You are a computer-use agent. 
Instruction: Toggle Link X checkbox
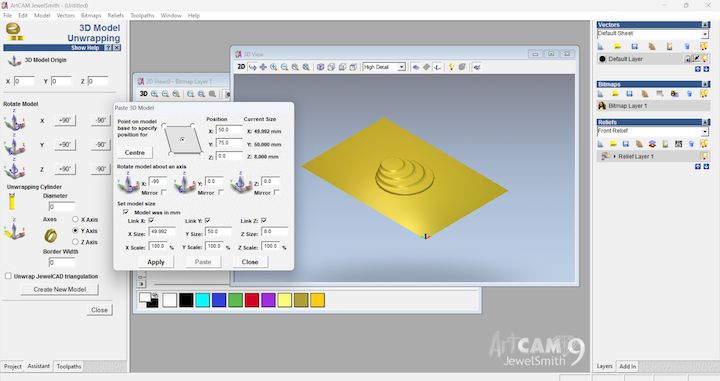[151, 221]
